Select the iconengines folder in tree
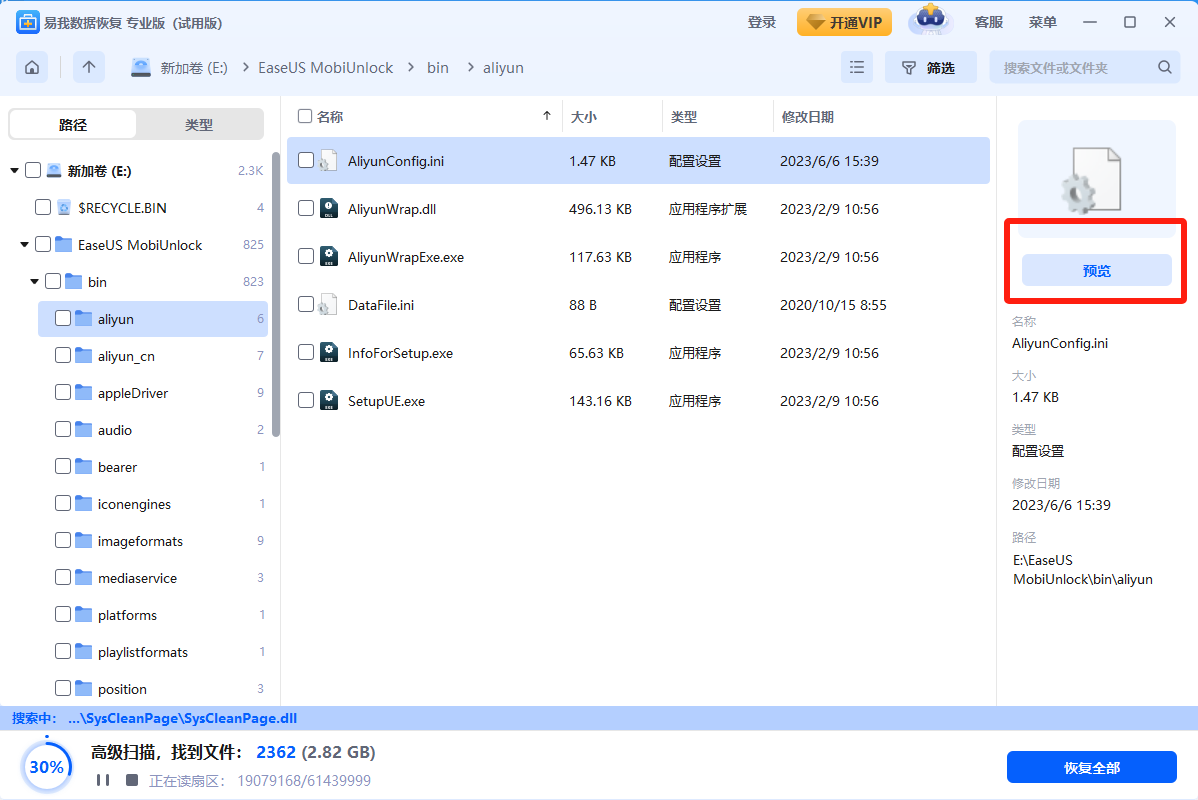The image size is (1198, 800). click(153, 504)
